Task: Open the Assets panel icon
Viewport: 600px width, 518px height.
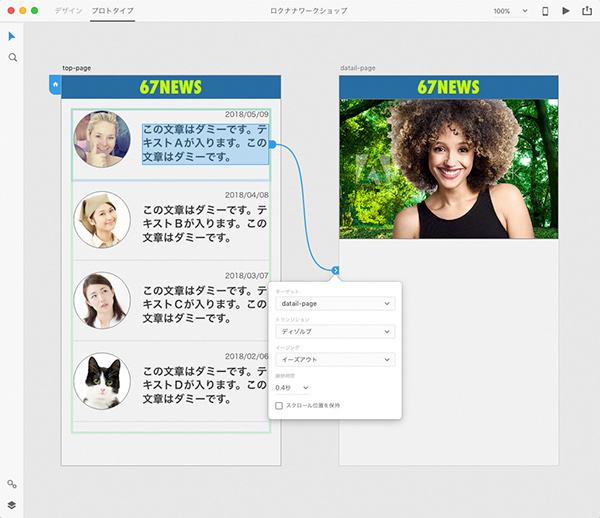Action: pos(12,484)
